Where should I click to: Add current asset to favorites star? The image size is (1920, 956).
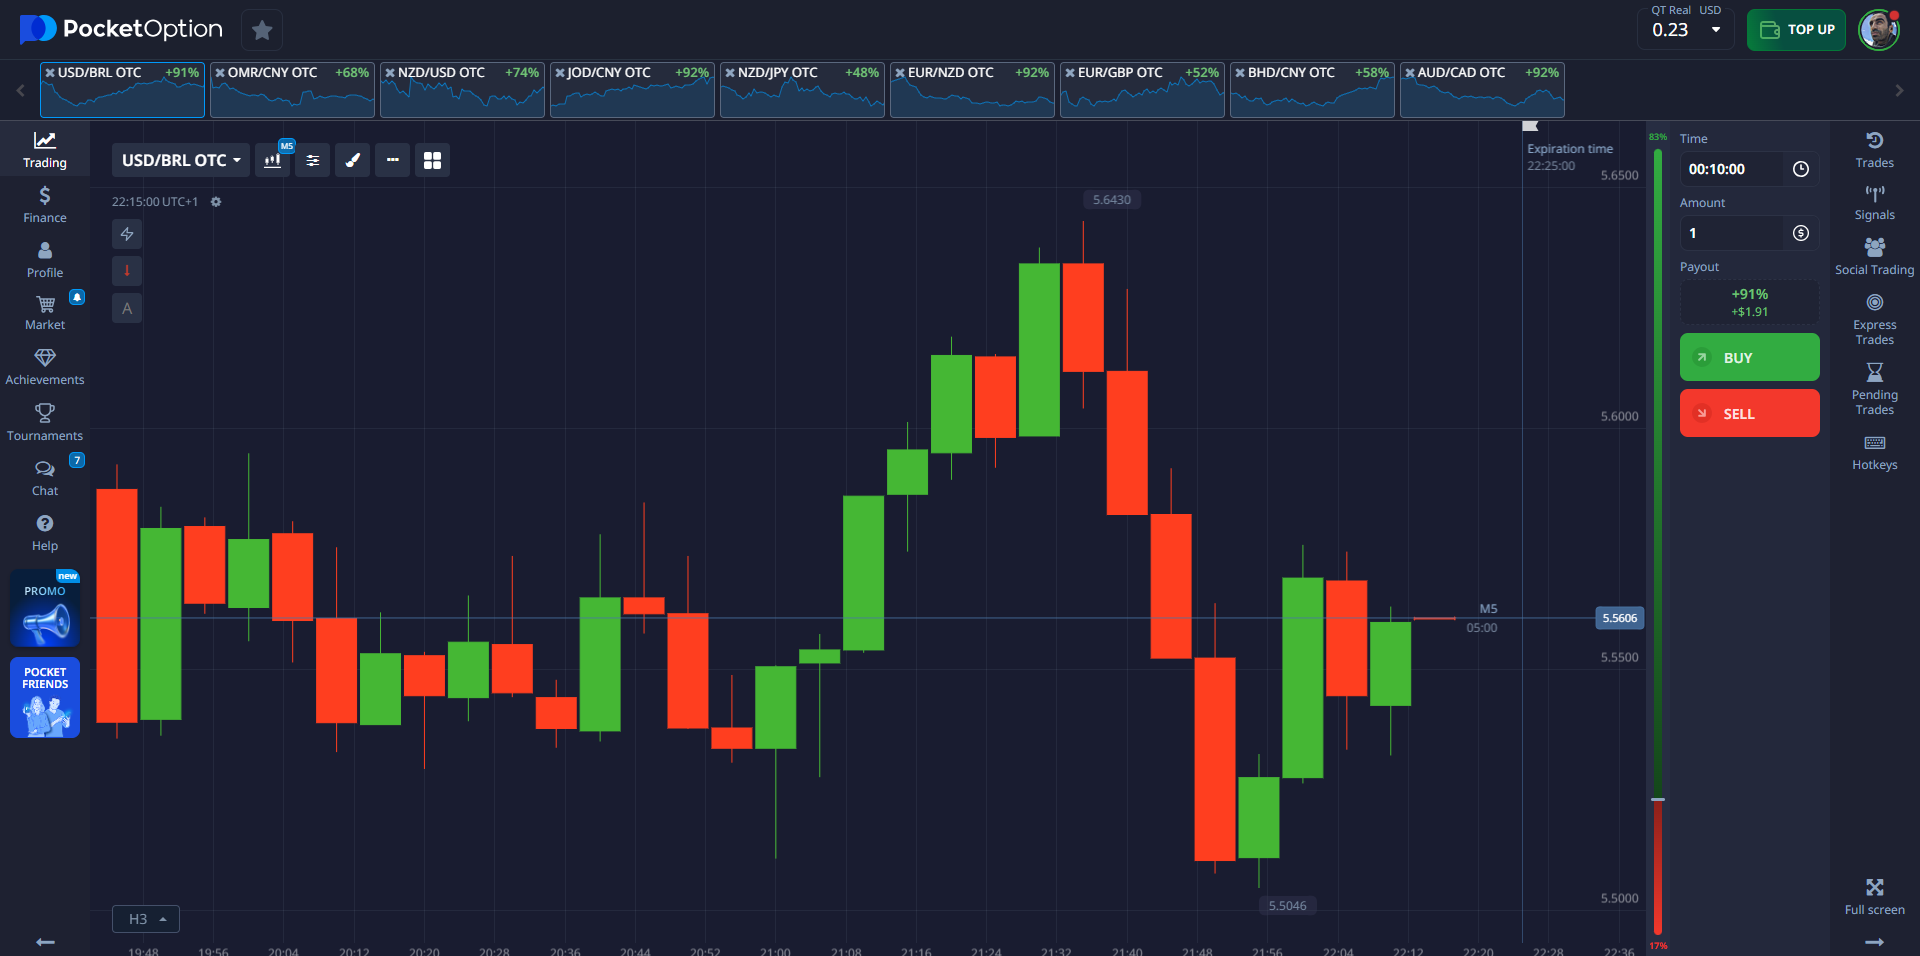point(262,30)
